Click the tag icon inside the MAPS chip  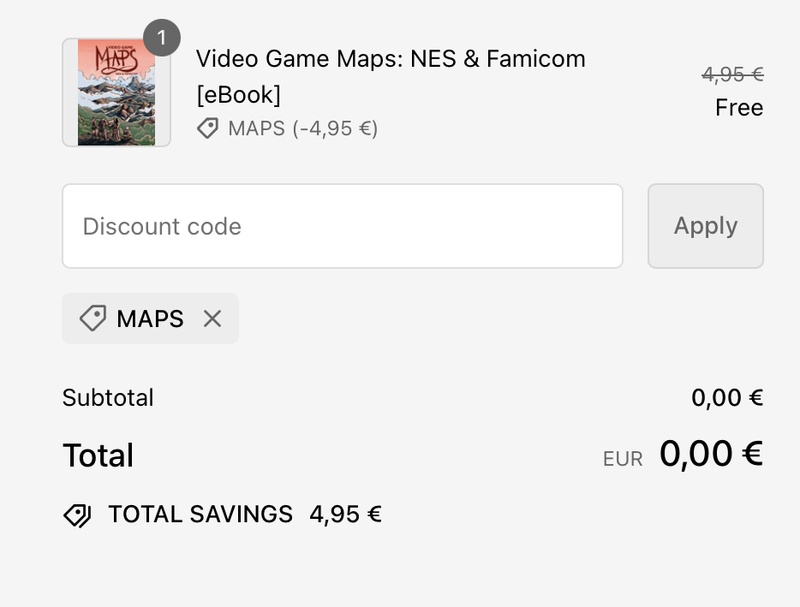tap(93, 318)
